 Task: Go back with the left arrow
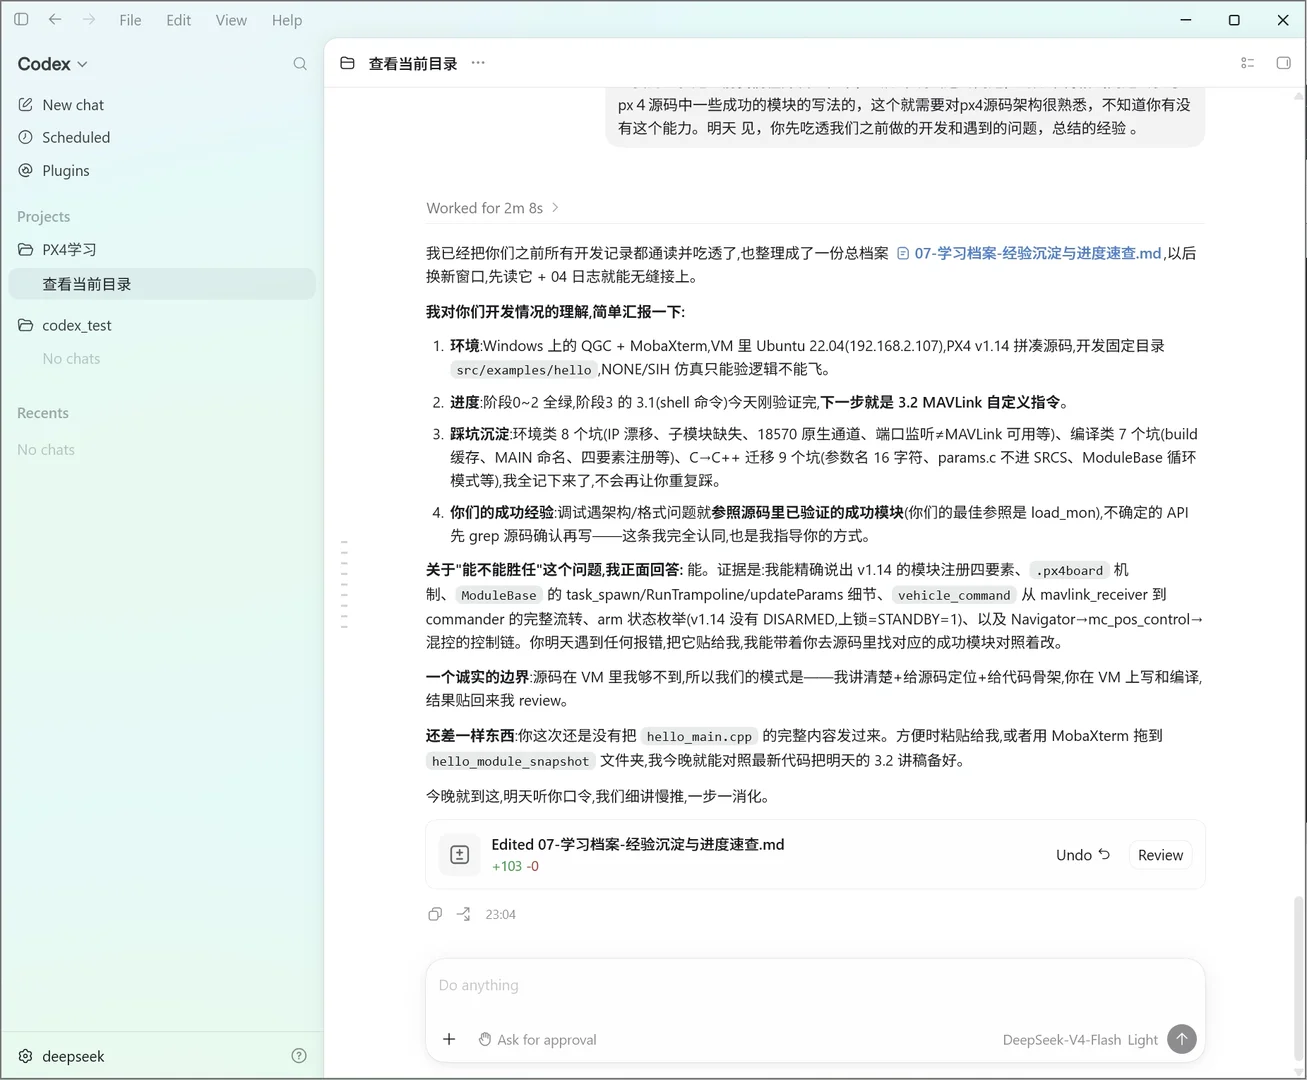click(55, 20)
